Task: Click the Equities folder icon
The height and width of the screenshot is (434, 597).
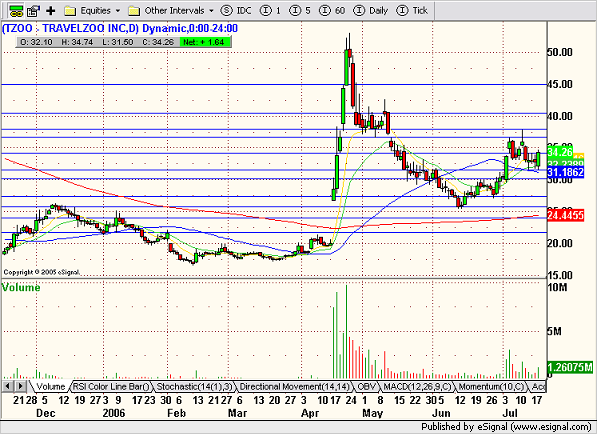Action: [x=70, y=11]
